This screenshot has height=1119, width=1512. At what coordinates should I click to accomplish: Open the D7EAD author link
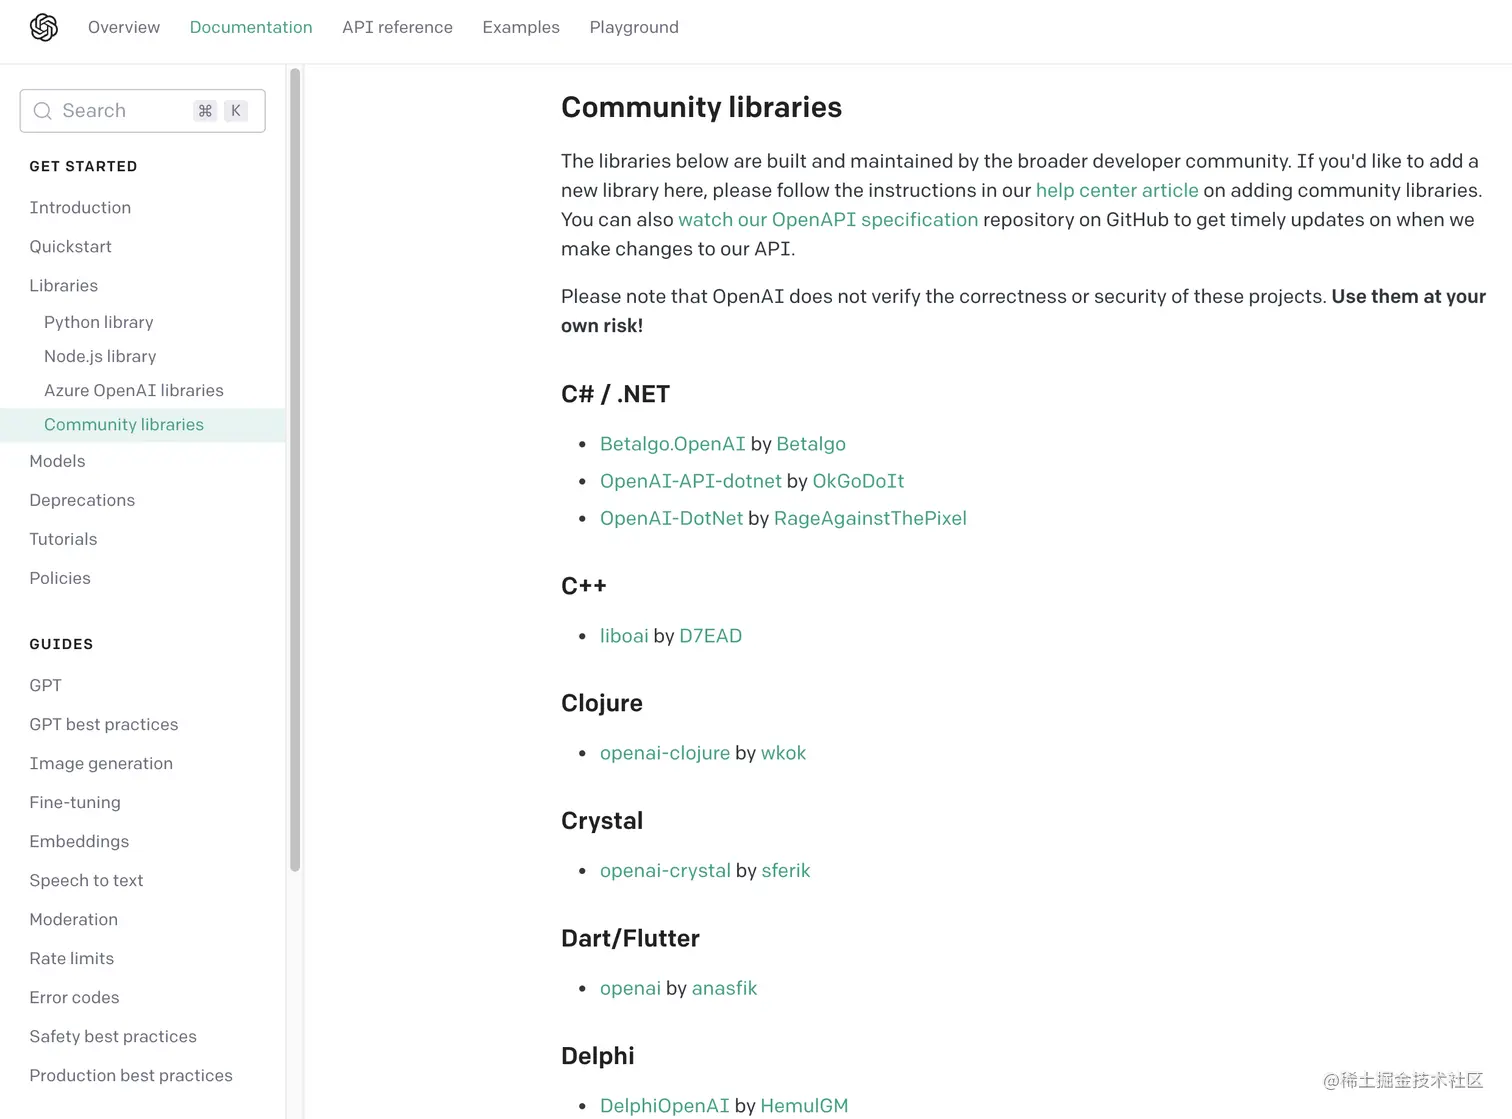tap(710, 636)
